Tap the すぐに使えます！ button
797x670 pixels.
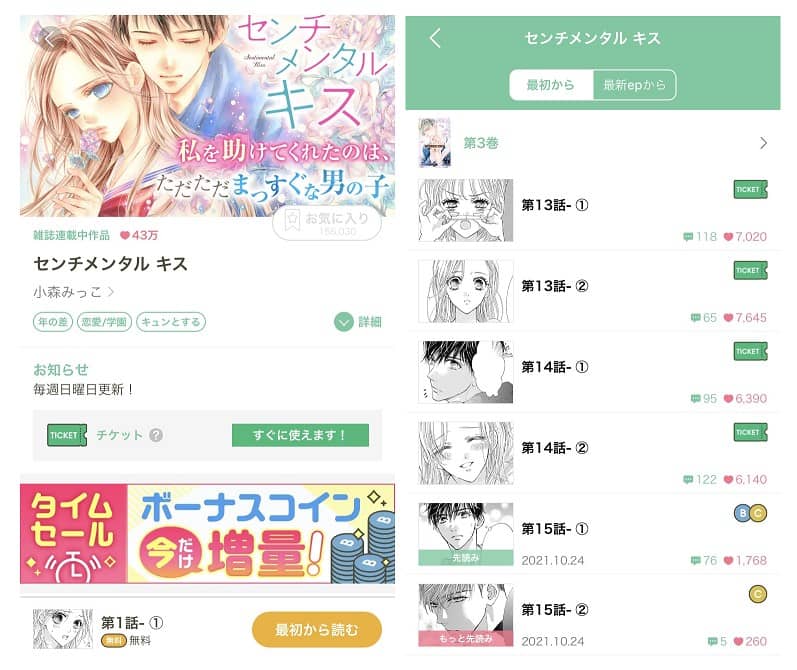point(300,435)
